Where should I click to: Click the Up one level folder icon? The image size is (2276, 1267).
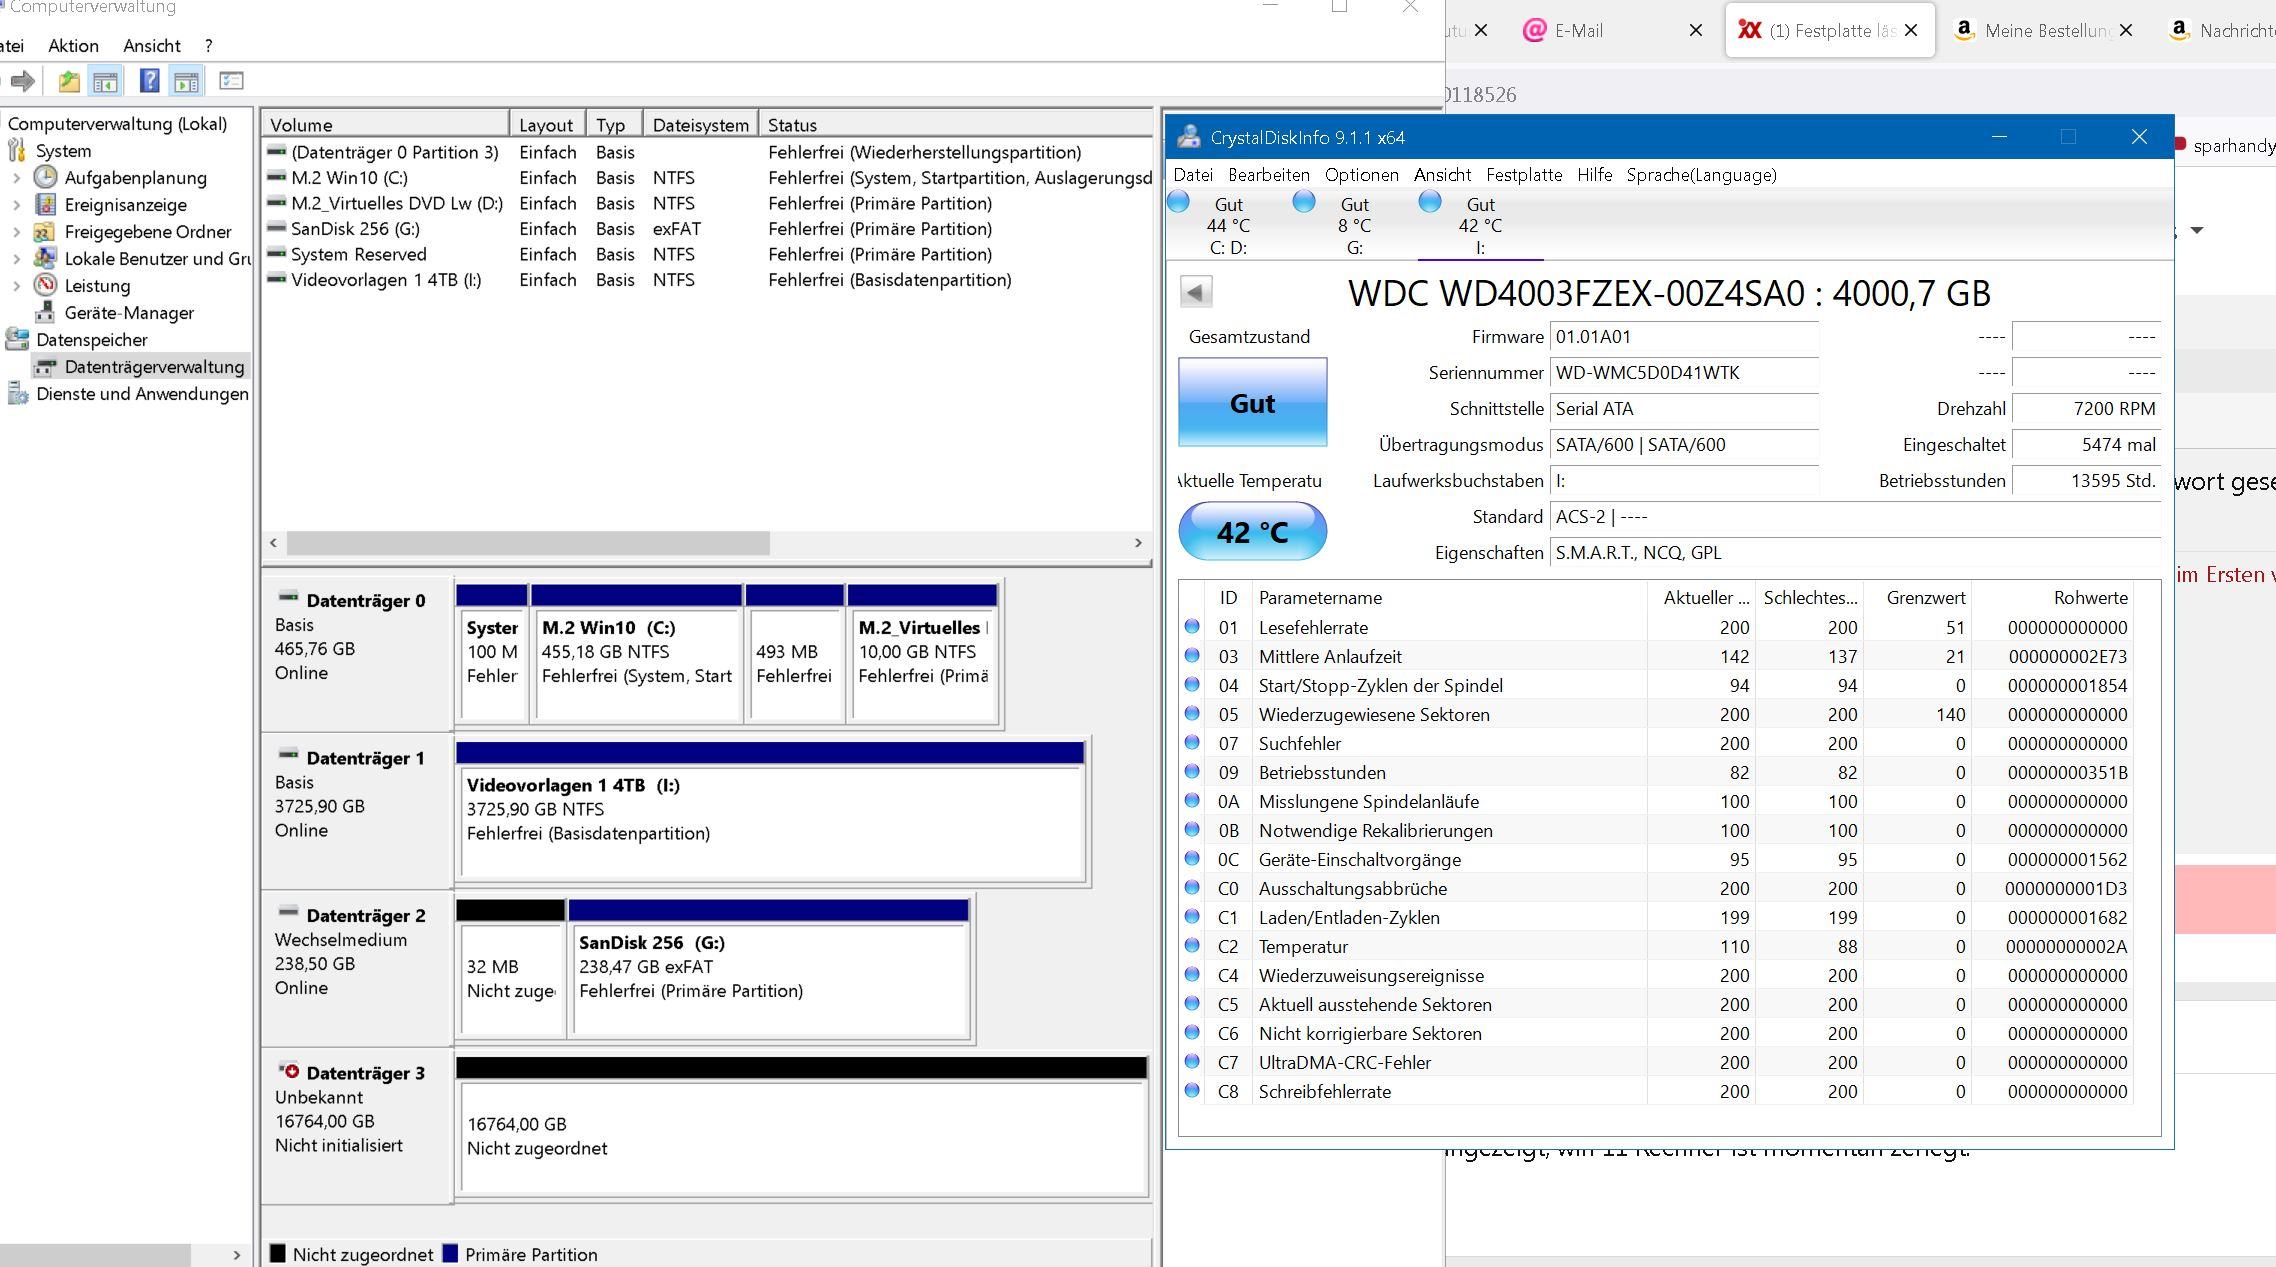(68, 81)
